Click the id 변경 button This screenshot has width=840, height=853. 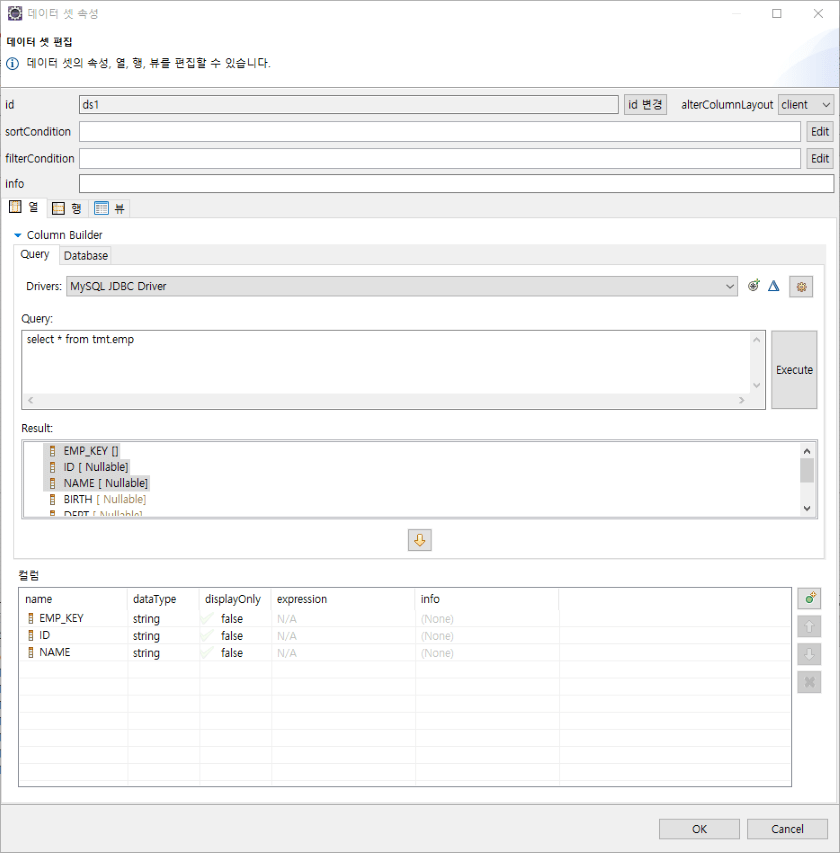tap(645, 105)
